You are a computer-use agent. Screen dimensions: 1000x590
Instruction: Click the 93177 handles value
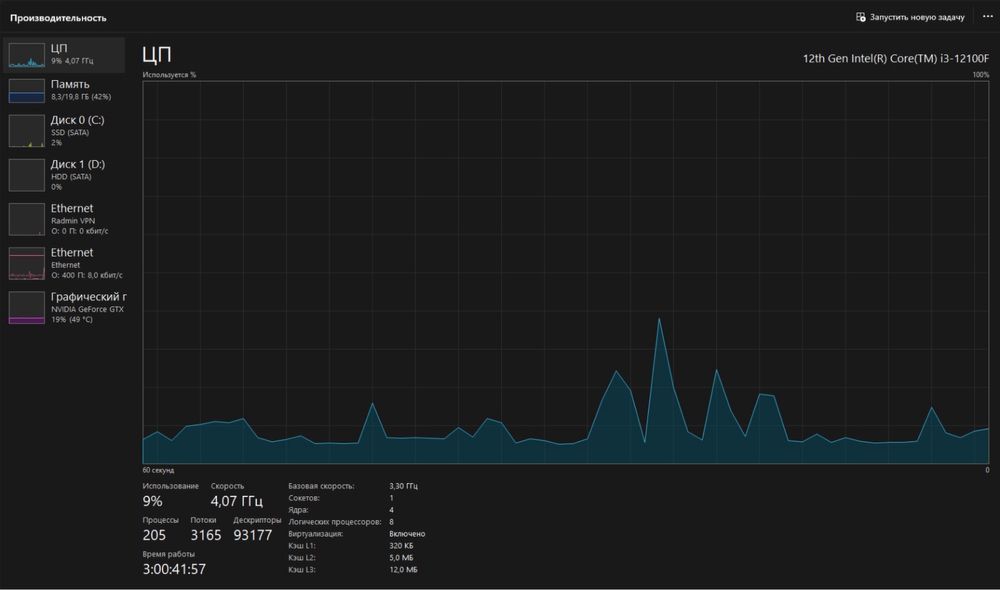[x=253, y=535]
